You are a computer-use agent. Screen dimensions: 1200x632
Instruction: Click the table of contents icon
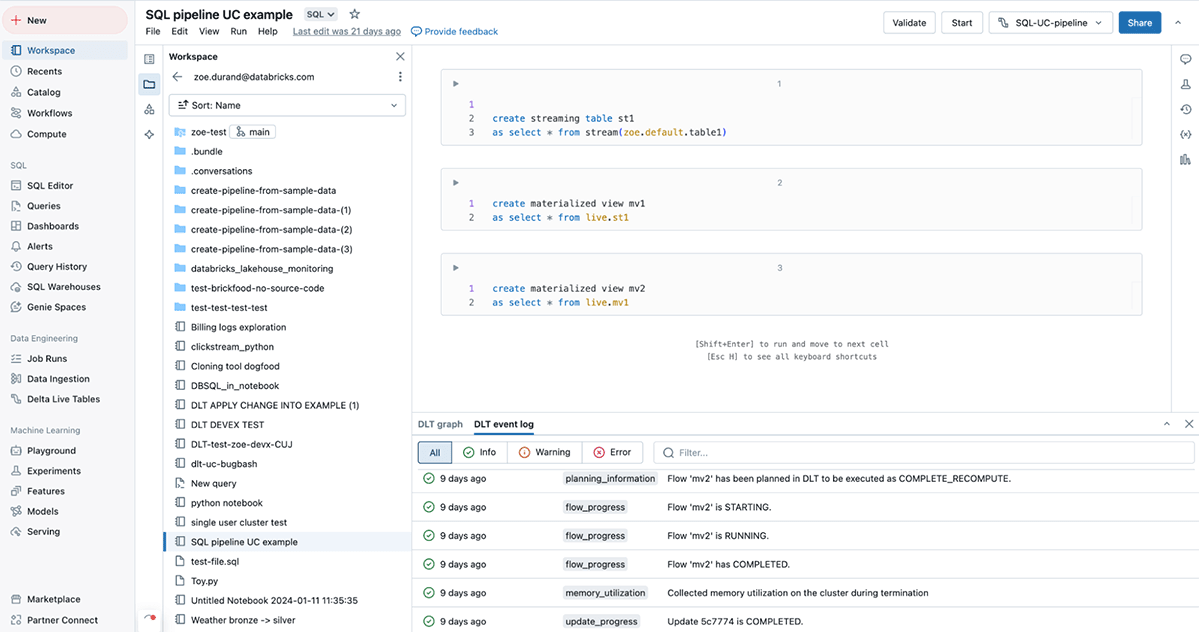(149, 59)
